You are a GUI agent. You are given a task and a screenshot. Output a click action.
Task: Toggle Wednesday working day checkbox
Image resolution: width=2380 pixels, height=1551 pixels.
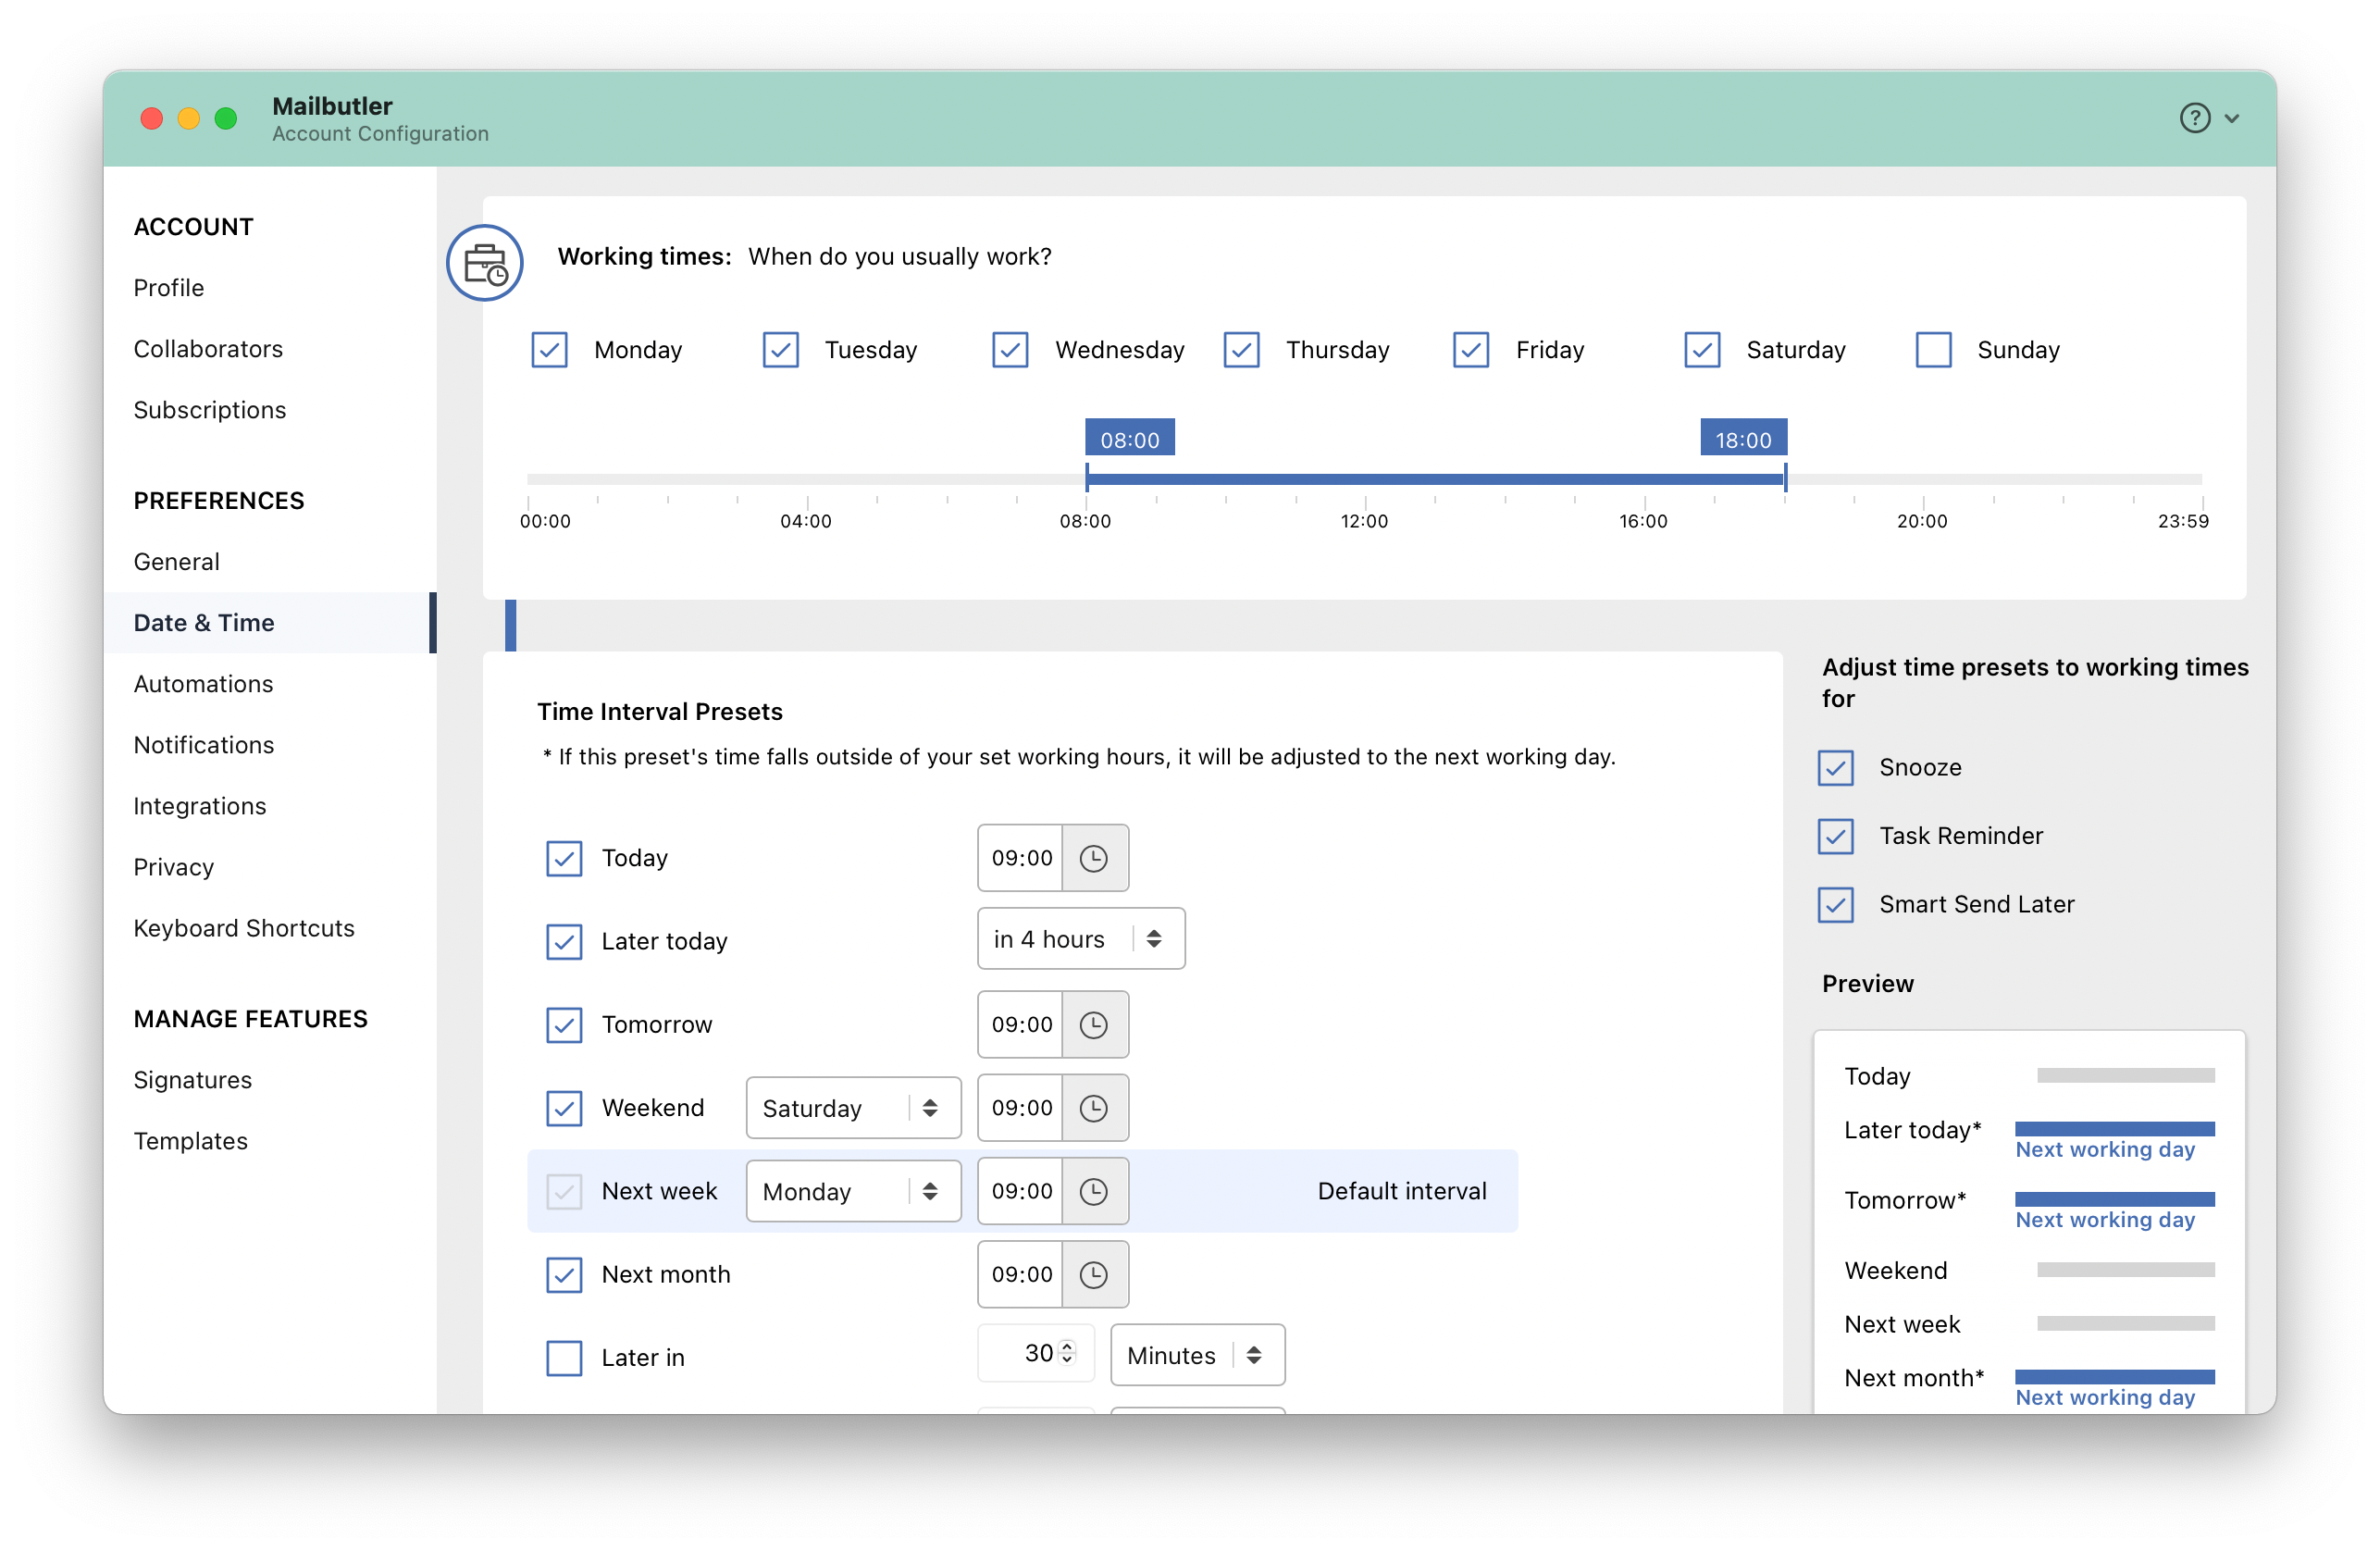coord(1011,350)
